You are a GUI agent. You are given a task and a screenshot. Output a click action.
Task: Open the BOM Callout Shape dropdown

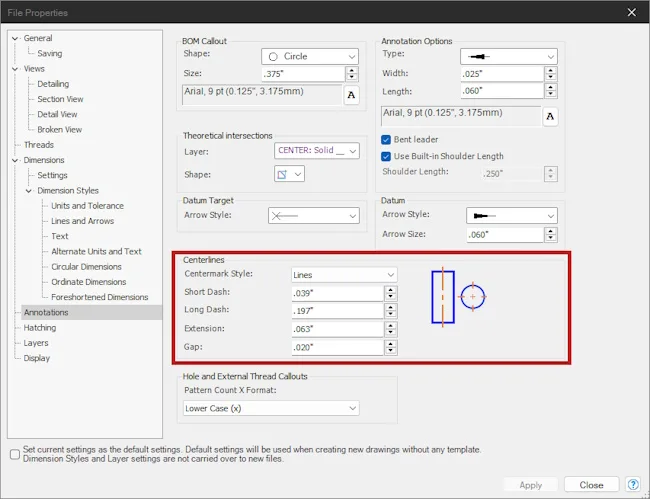(x=310, y=56)
